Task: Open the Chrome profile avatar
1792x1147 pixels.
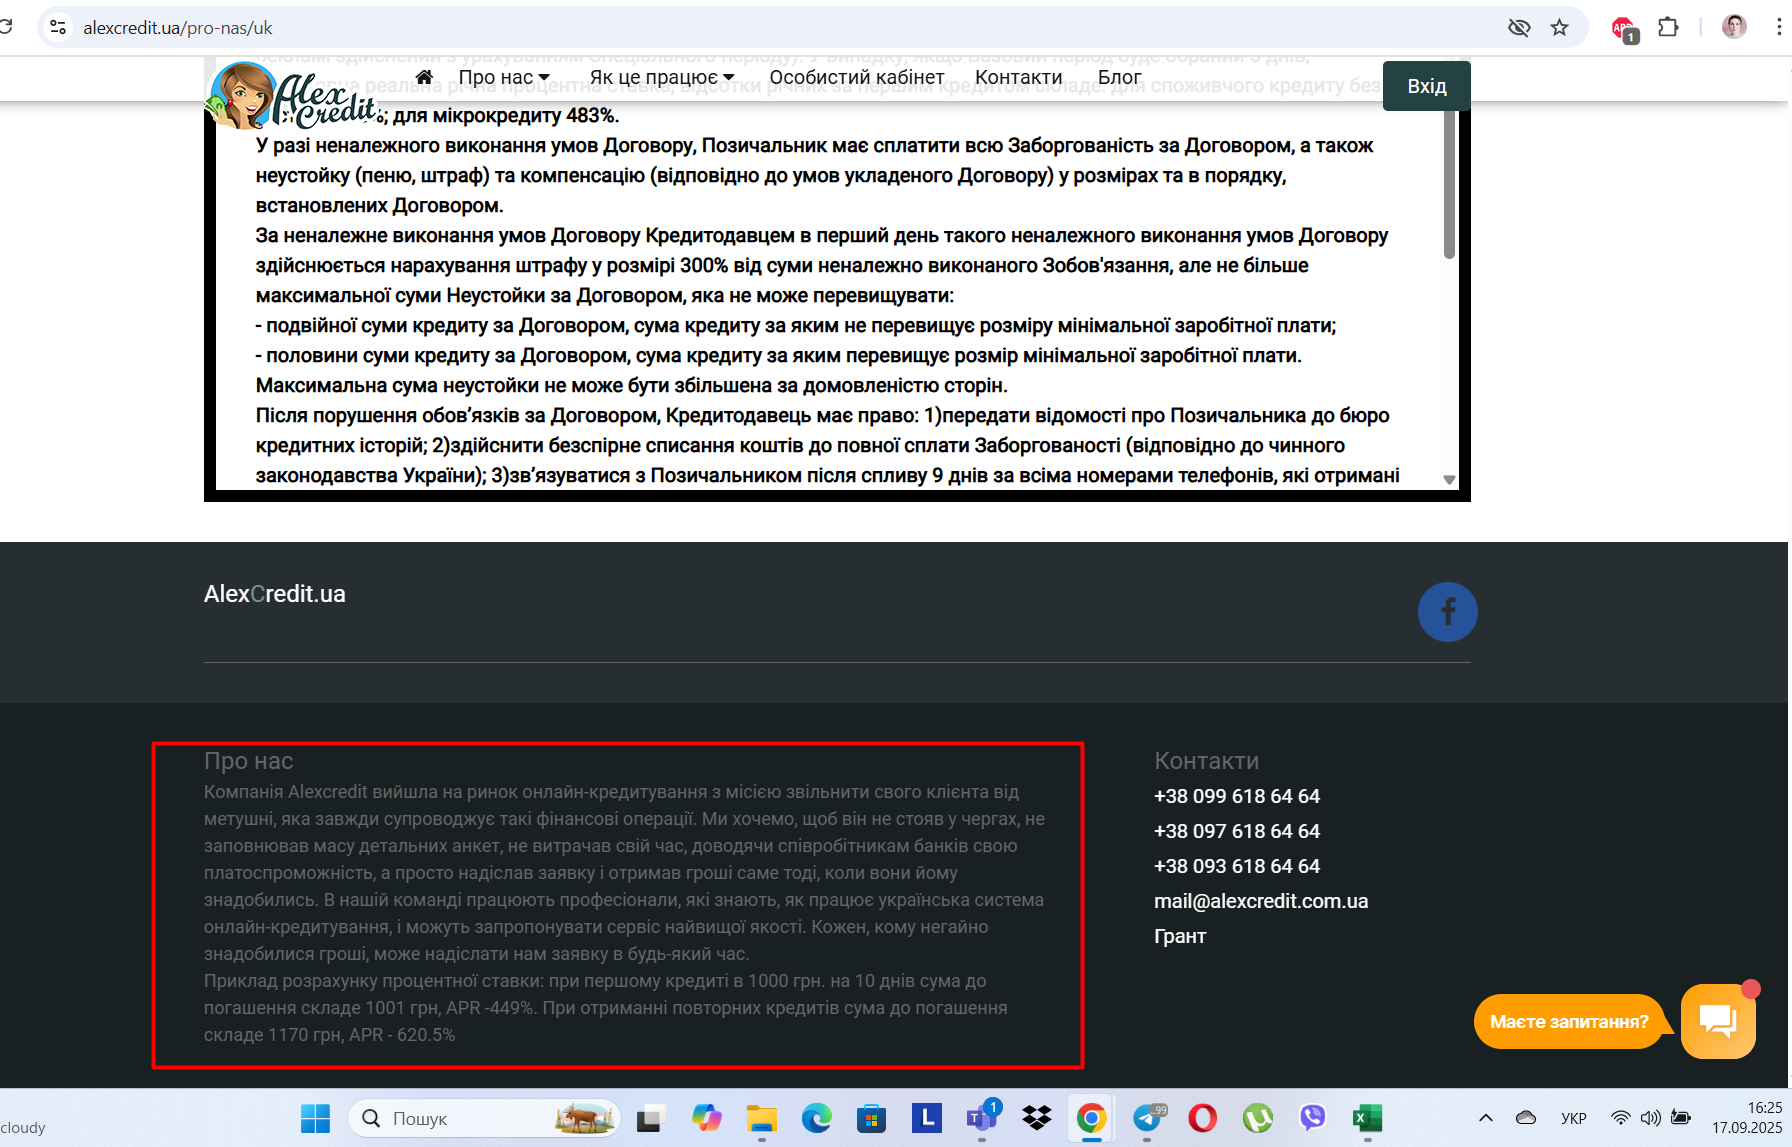Action: [x=1734, y=27]
